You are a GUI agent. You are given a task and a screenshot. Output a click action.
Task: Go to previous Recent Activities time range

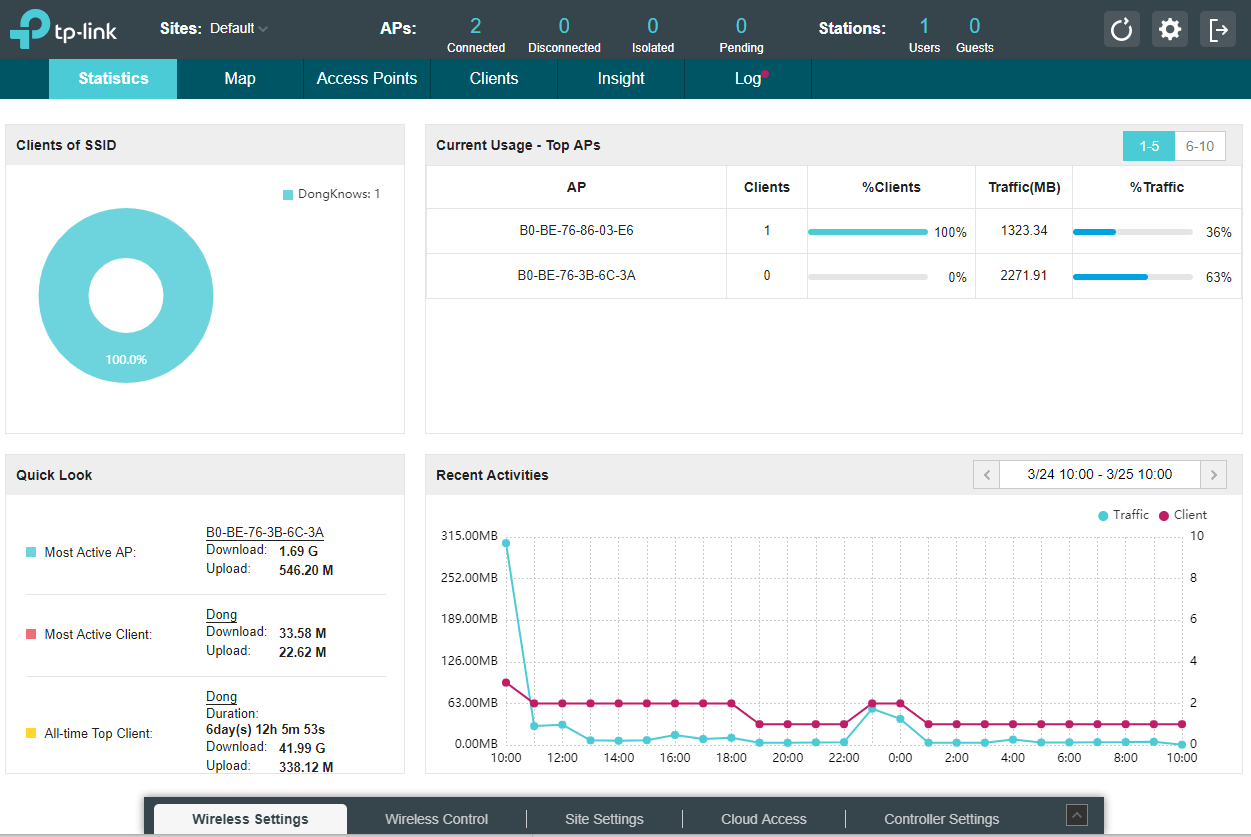coord(986,475)
